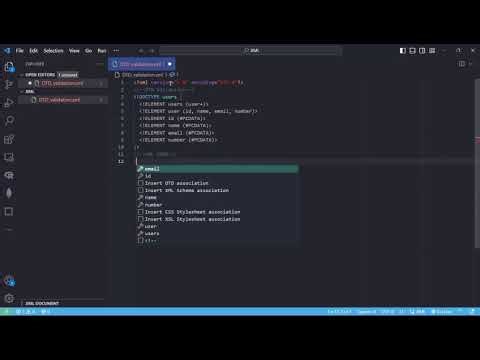Click the Prettier status bar item
Image resolution: width=480 pixels, height=360 pixels.
pyautogui.click(x=442, y=312)
